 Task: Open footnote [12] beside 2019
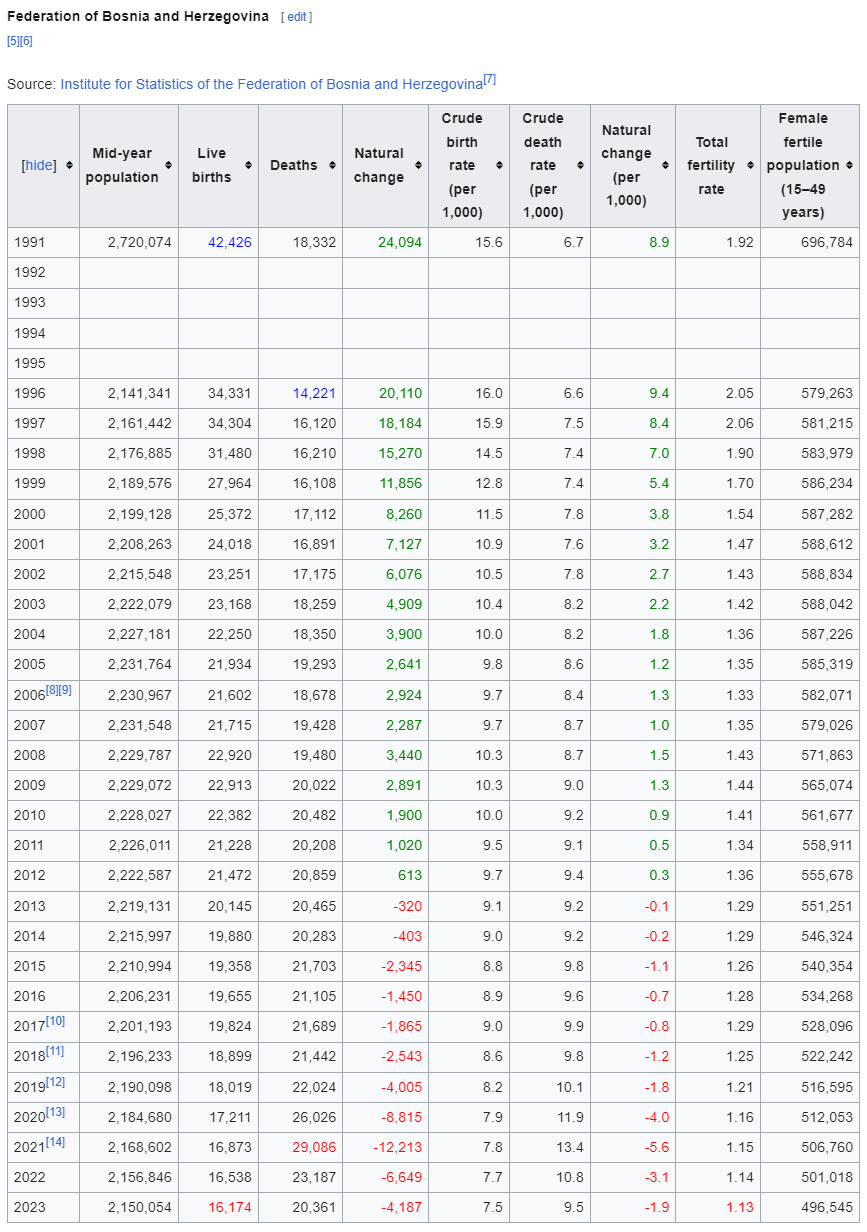pyautogui.click(x=55, y=1082)
